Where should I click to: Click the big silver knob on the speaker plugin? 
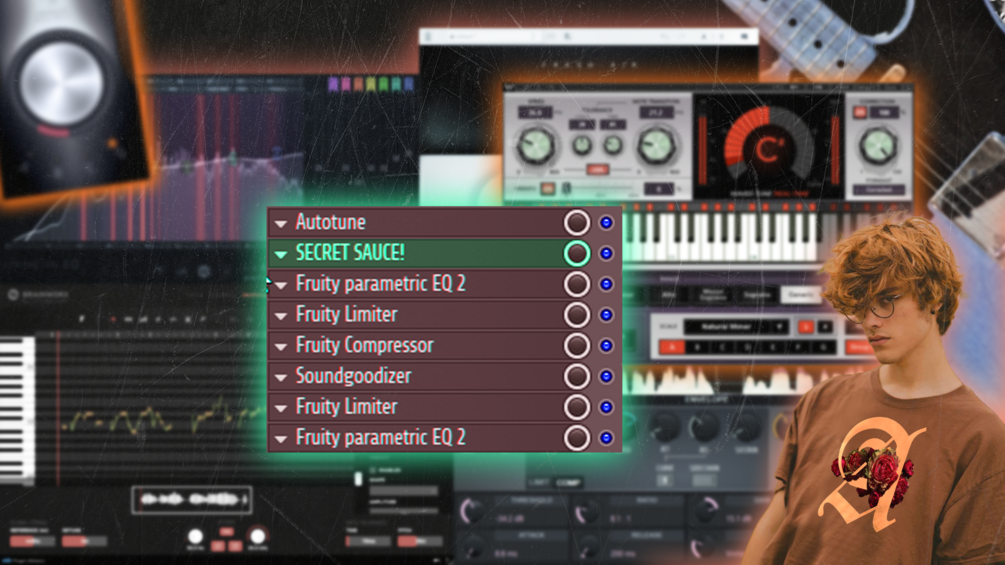(x=61, y=82)
